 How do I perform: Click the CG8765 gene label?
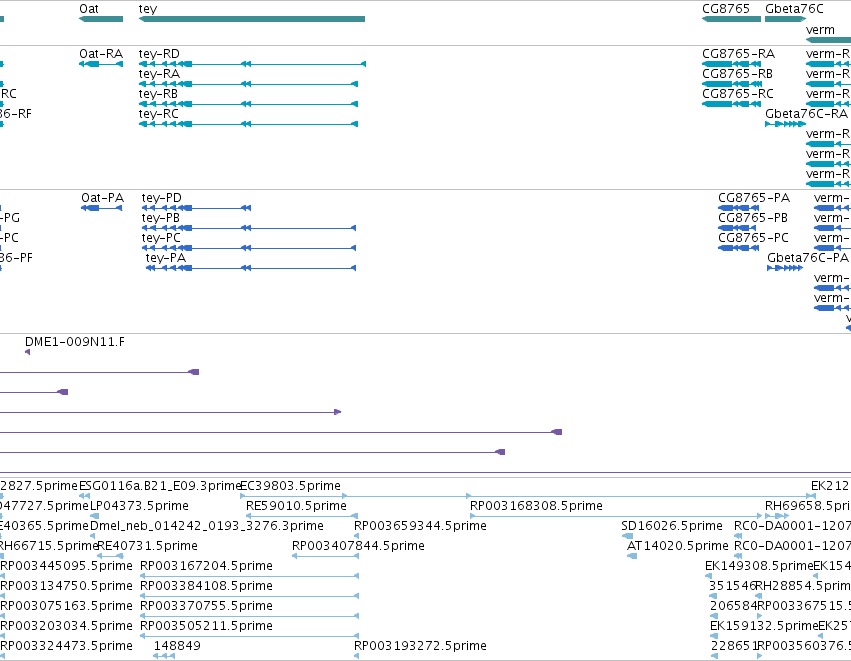(x=726, y=9)
